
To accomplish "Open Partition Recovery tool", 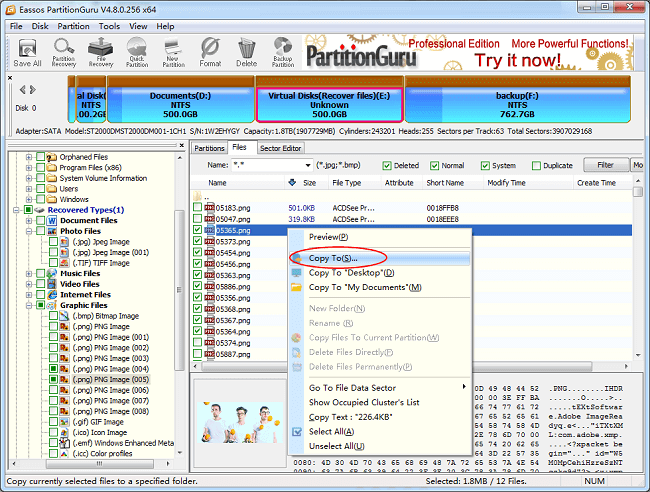I will point(64,53).
